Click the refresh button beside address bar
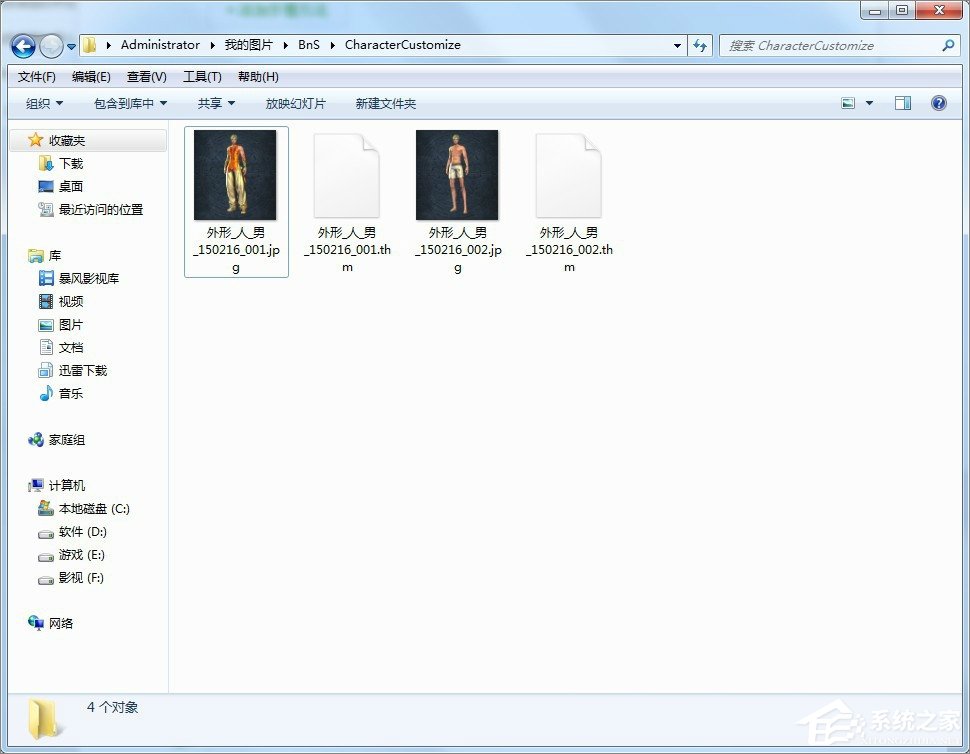 click(x=700, y=45)
